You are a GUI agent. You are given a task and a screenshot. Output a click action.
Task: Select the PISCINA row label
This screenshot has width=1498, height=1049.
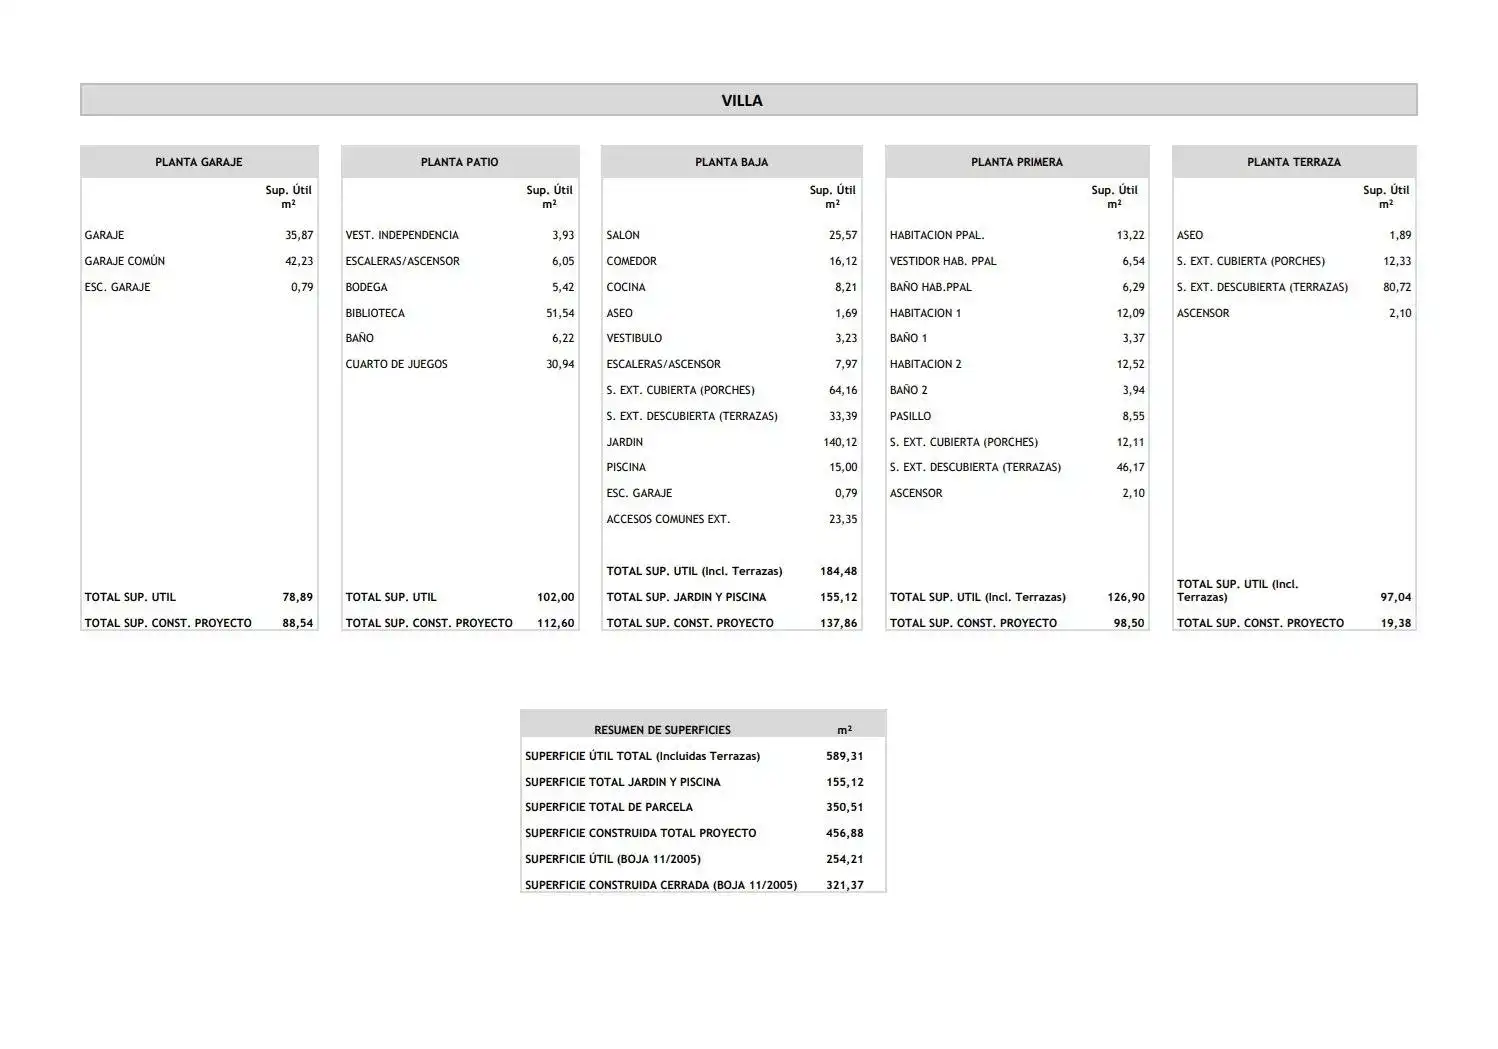[x=626, y=467]
